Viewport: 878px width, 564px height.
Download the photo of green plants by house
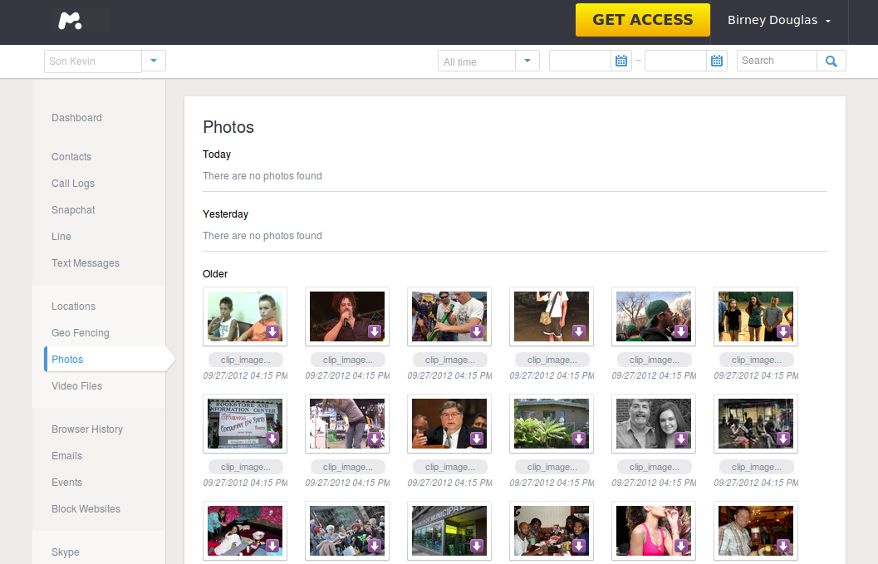(x=579, y=439)
